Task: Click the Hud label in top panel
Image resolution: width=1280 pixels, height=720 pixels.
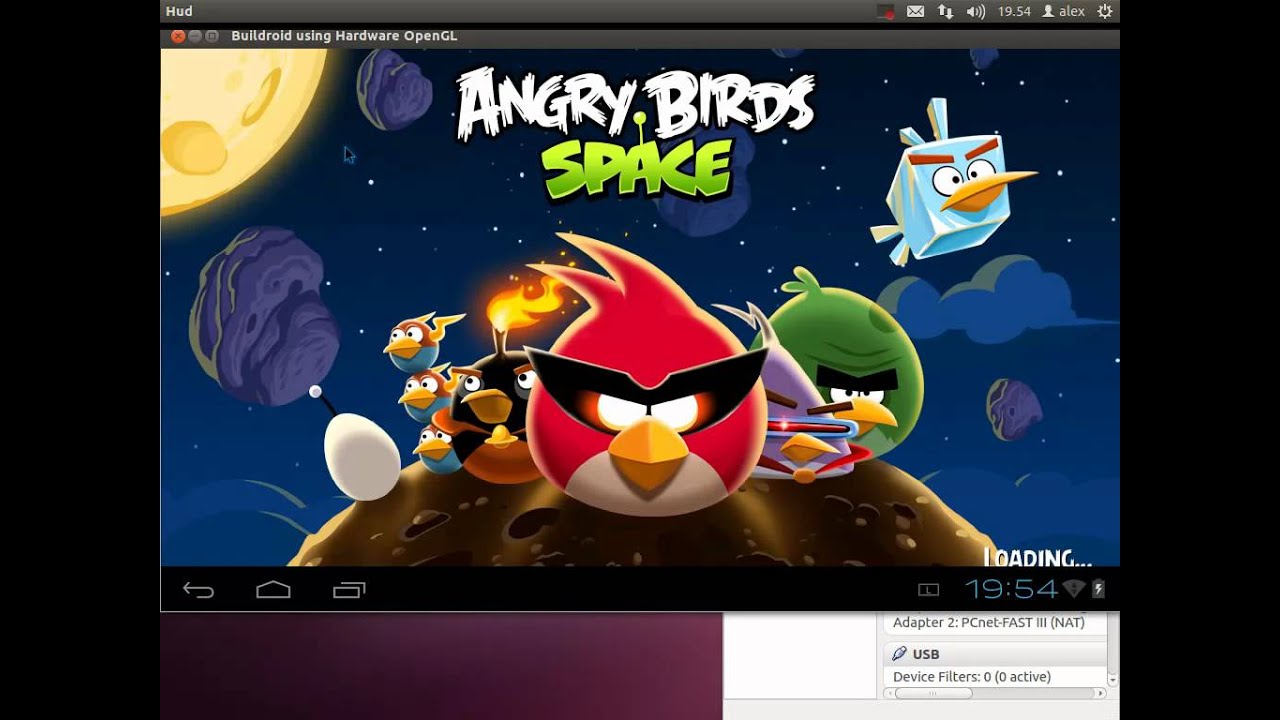Action: click(179, 11)
